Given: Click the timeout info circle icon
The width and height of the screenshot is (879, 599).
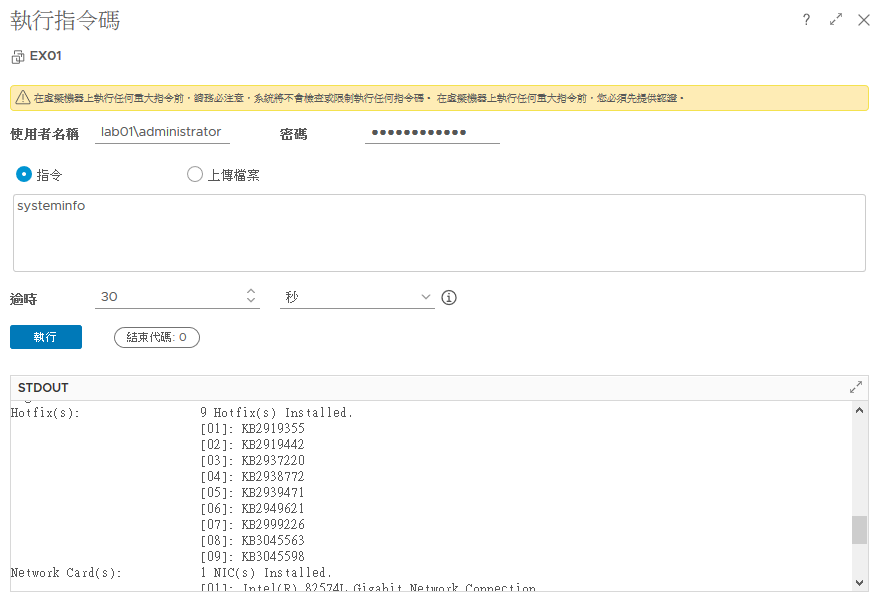Looking at the screenshot, I should point(449,297).
